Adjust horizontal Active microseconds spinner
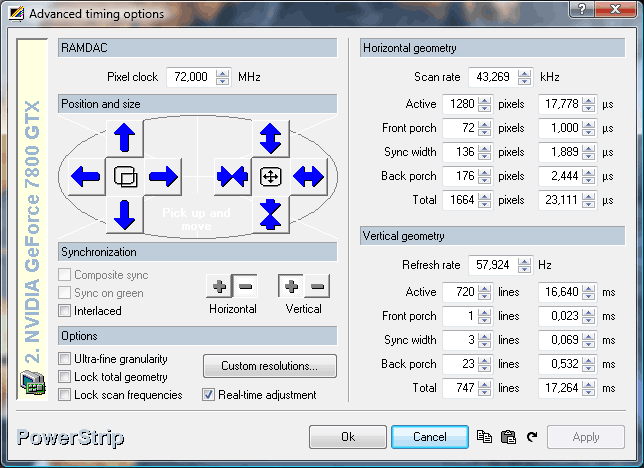The height and width of the screenshot is (468, 644). click(x=589, y=104)
